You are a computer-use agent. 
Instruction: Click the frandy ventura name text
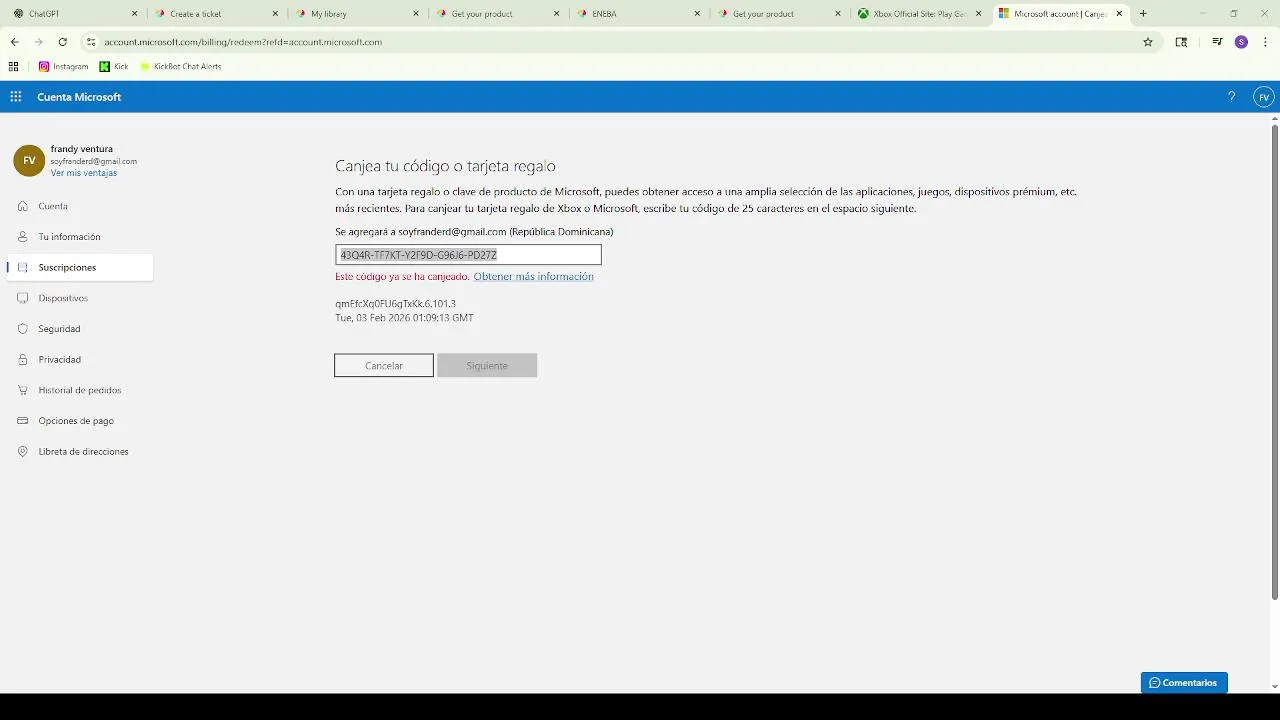click(82, 149)
